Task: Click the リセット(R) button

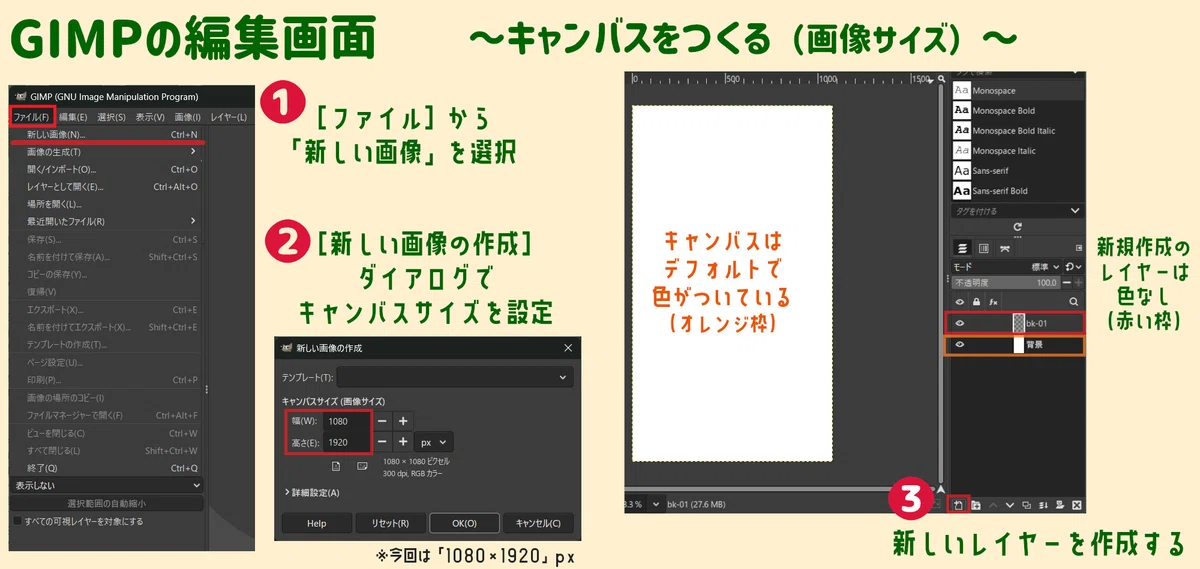Action: 390,523
